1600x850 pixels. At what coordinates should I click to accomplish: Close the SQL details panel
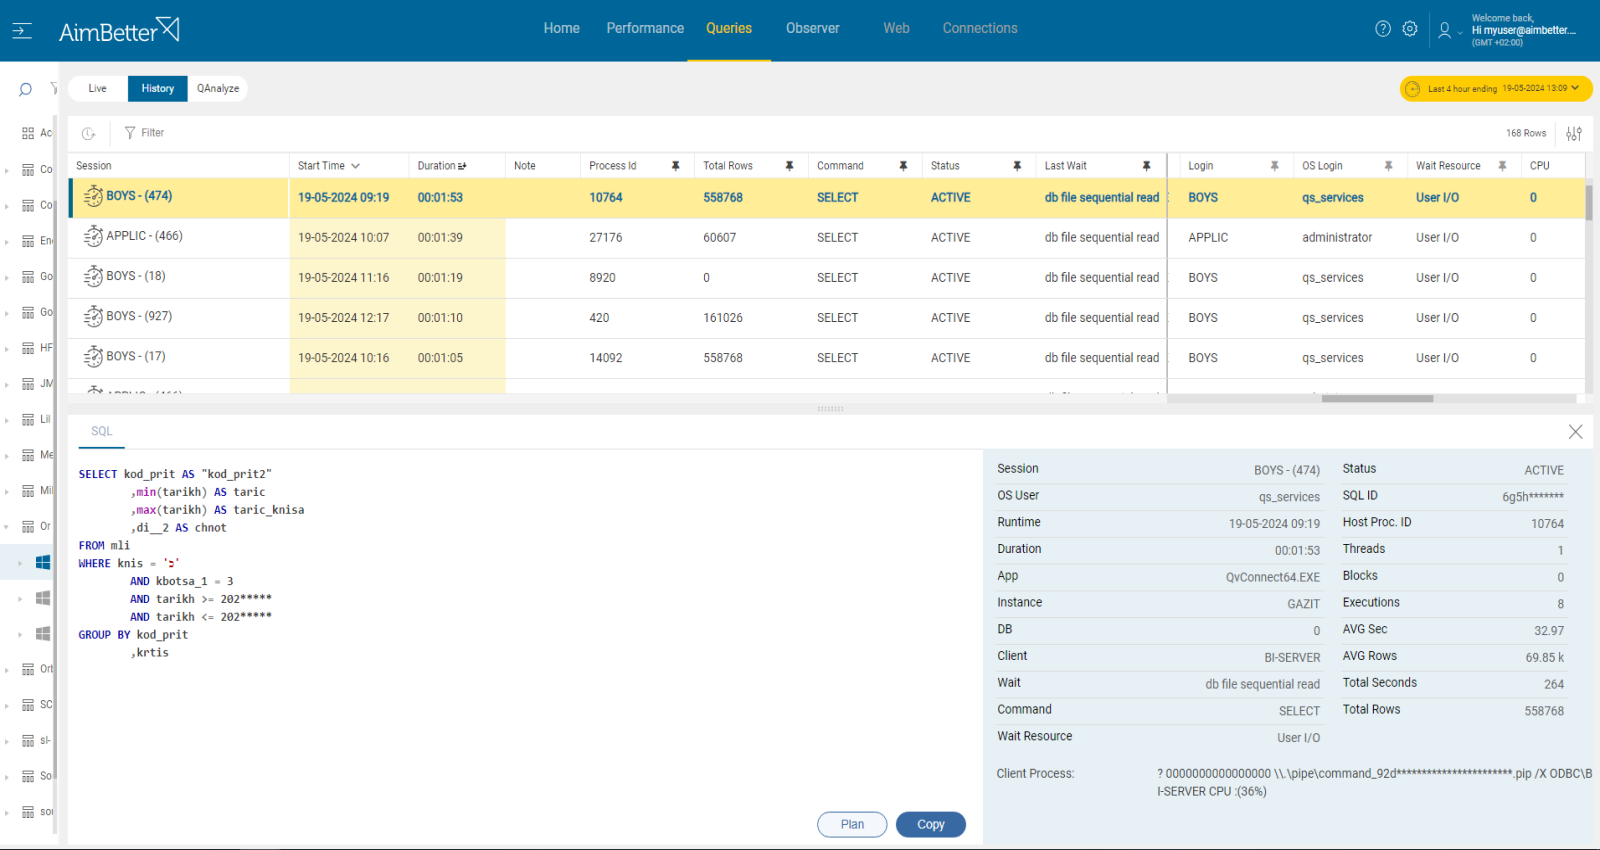click(1576, 432)
